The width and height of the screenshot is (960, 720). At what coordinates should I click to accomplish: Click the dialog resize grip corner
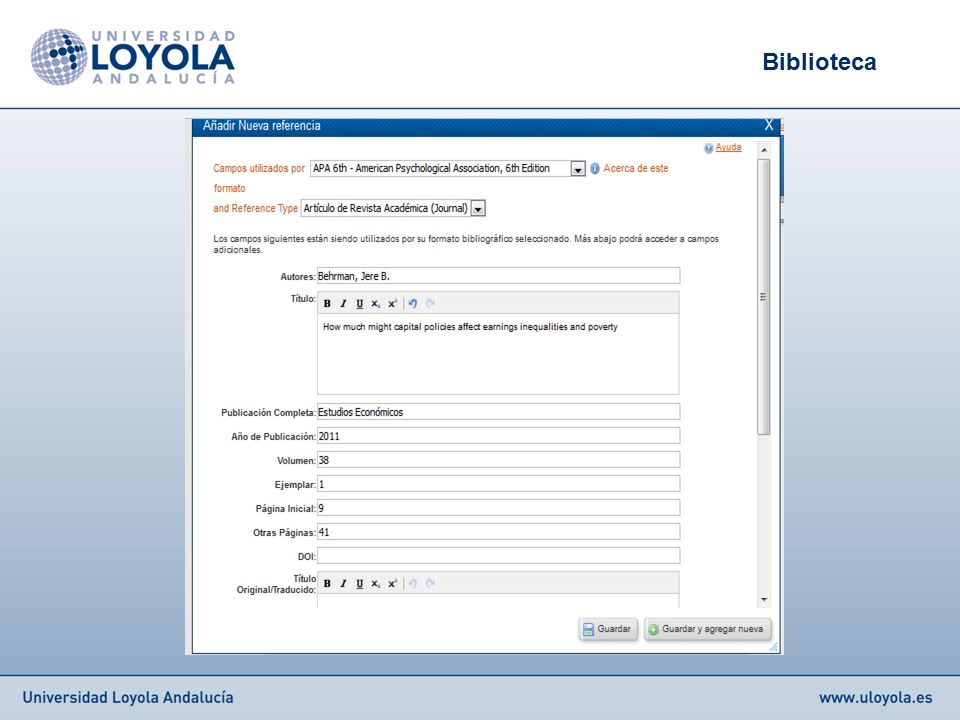pyautogui.click(x=774, y=647)
